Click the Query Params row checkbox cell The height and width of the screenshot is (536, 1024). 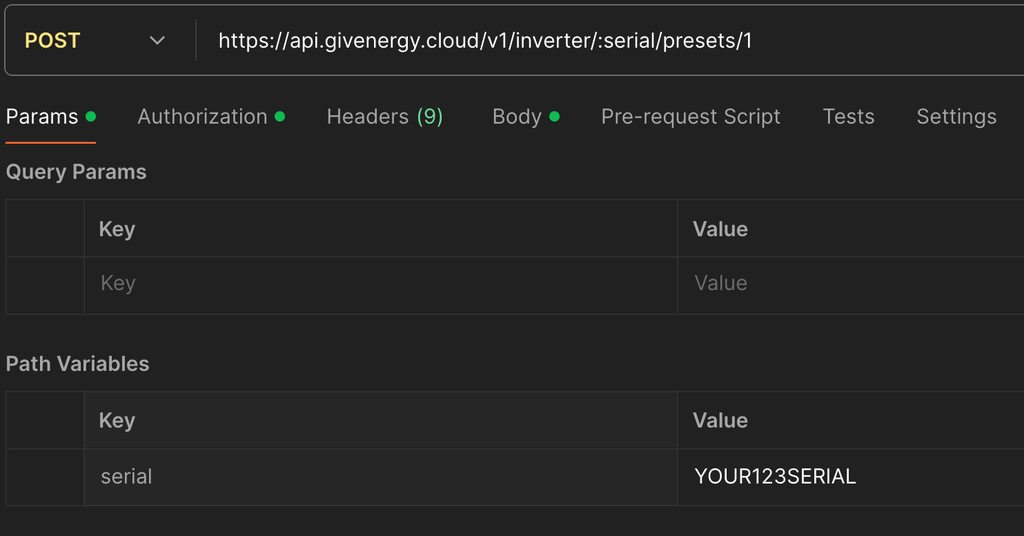click(x=45, y=284)
